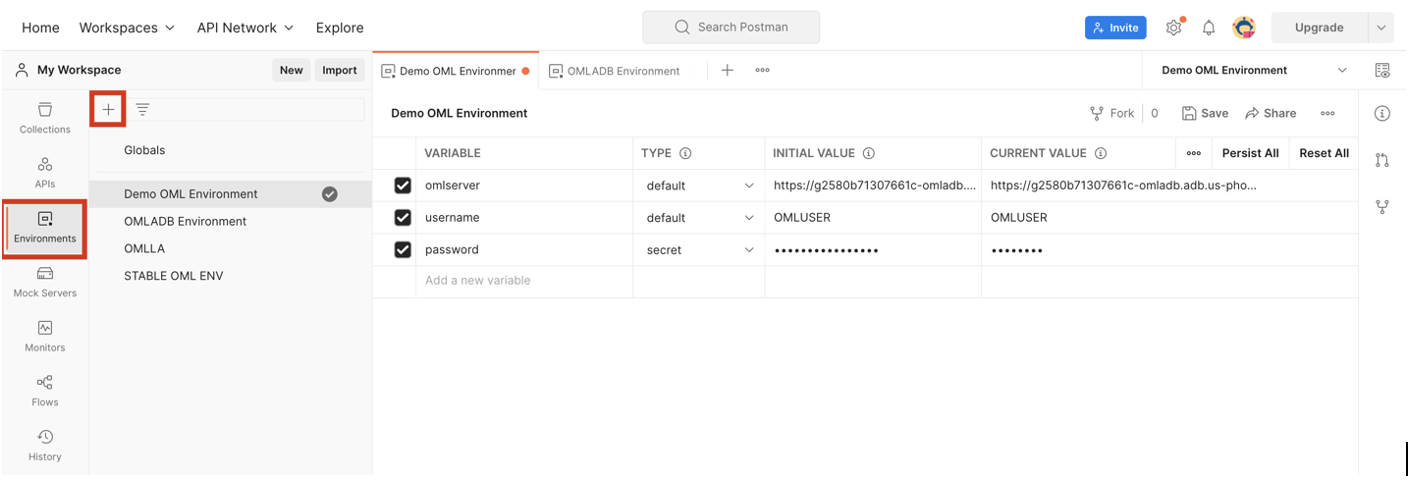The width and height of the screenshot is (1420, 480).
Task: Click the Search Postman field
Action: tap(731, 27)
